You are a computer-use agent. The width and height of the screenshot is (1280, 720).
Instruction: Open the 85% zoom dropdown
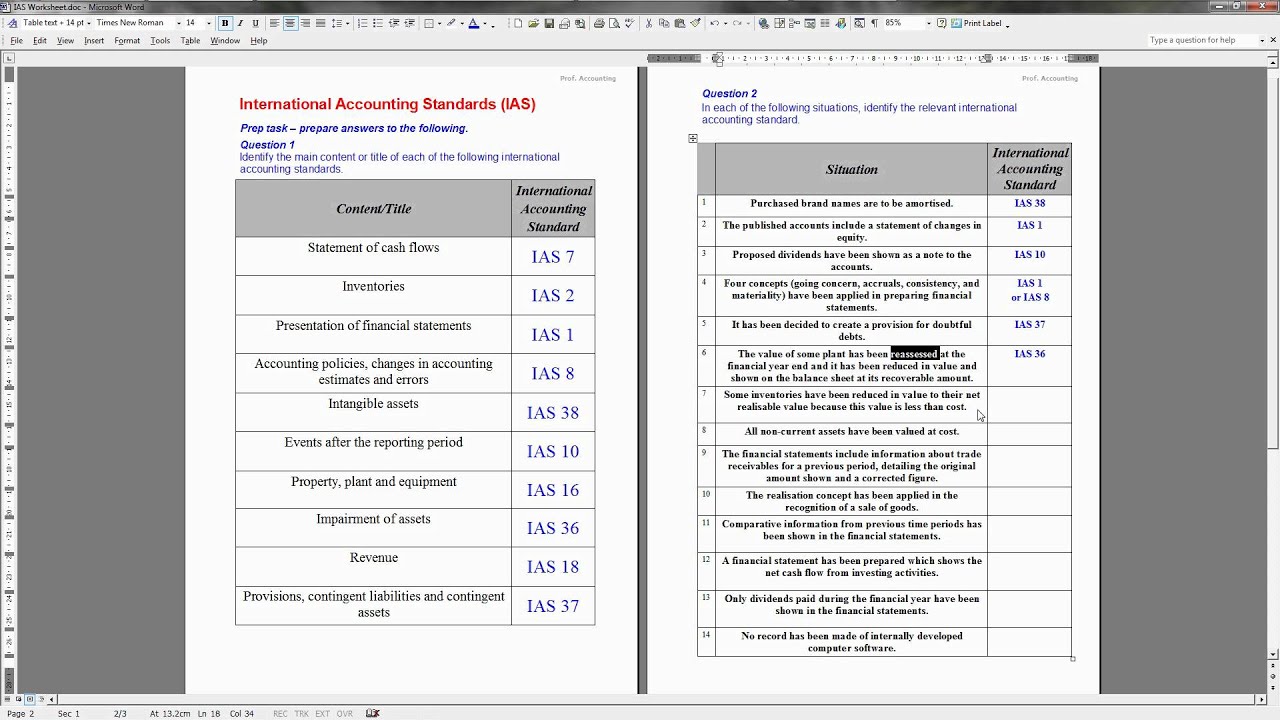[929, 23]
